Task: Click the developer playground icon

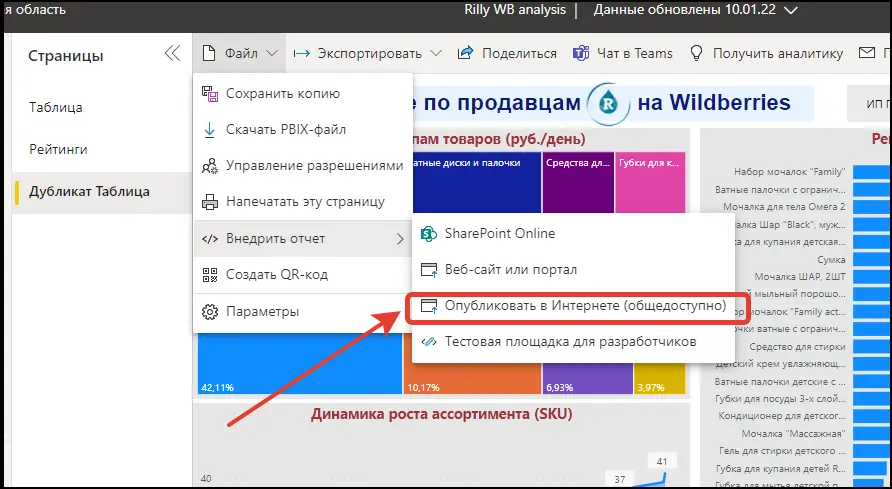Action: (x=428, y=342)
